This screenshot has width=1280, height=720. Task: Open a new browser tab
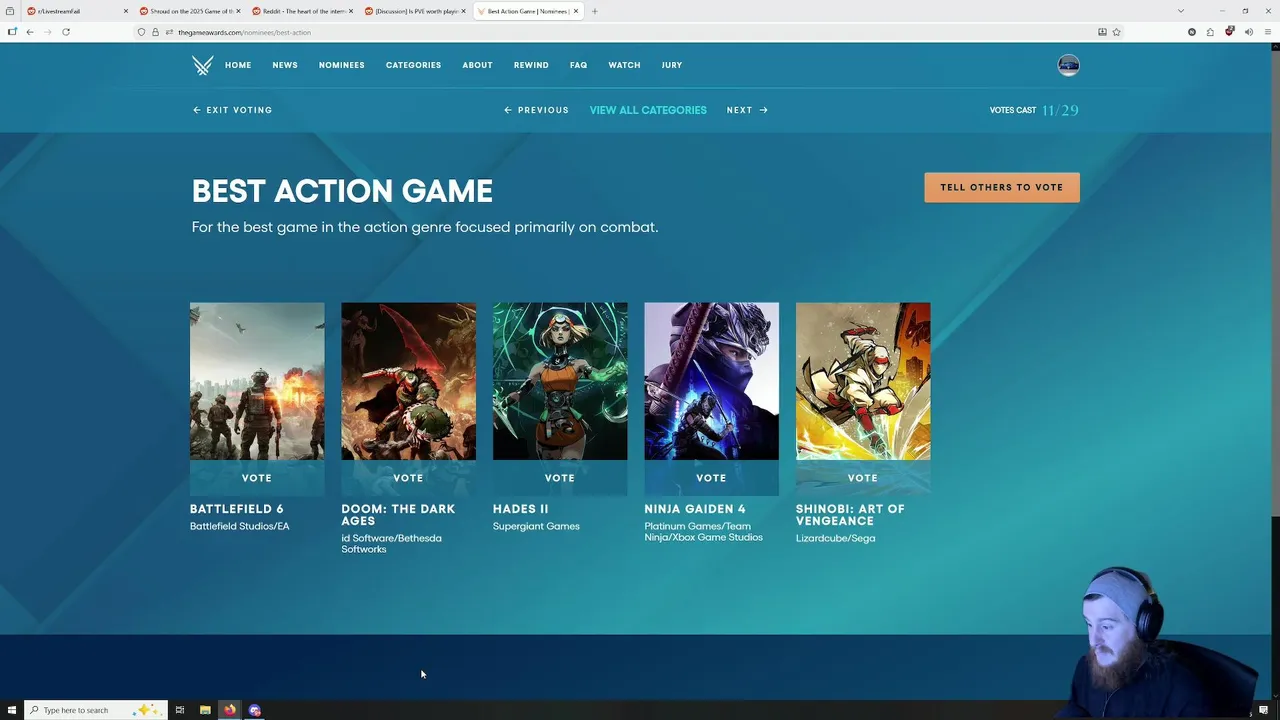[594, 11]
